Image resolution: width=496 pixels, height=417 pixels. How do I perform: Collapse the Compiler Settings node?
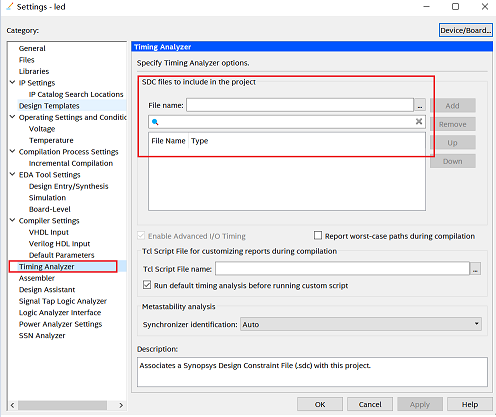click(x=12, y=220)
